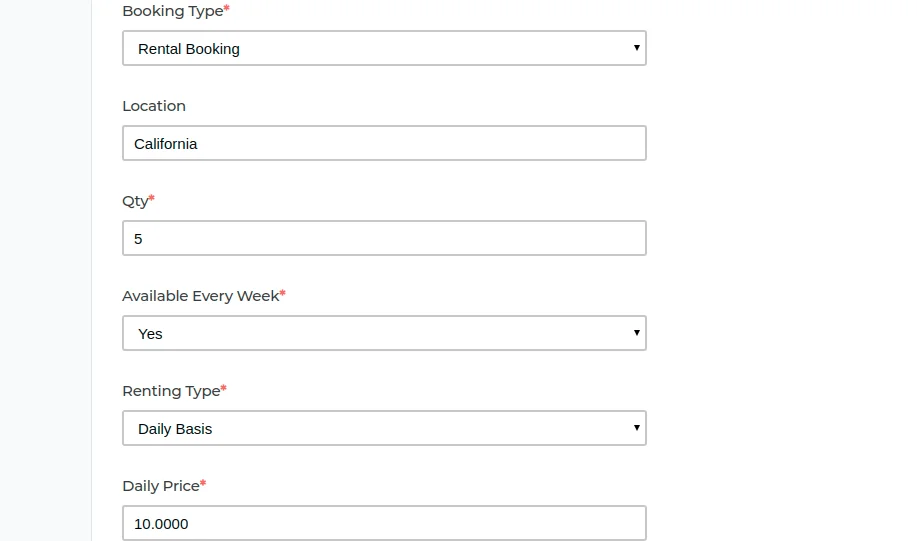Click the red asterisk beside Qty
Image resolution: width=917 pixels, height=541 pixels.
tap(151, 198)
